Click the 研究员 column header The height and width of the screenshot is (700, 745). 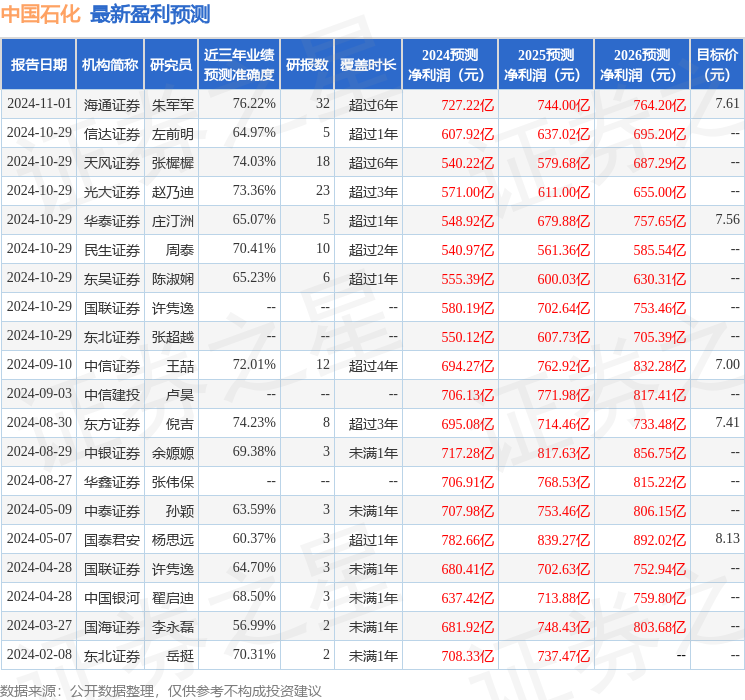(171, 65)
